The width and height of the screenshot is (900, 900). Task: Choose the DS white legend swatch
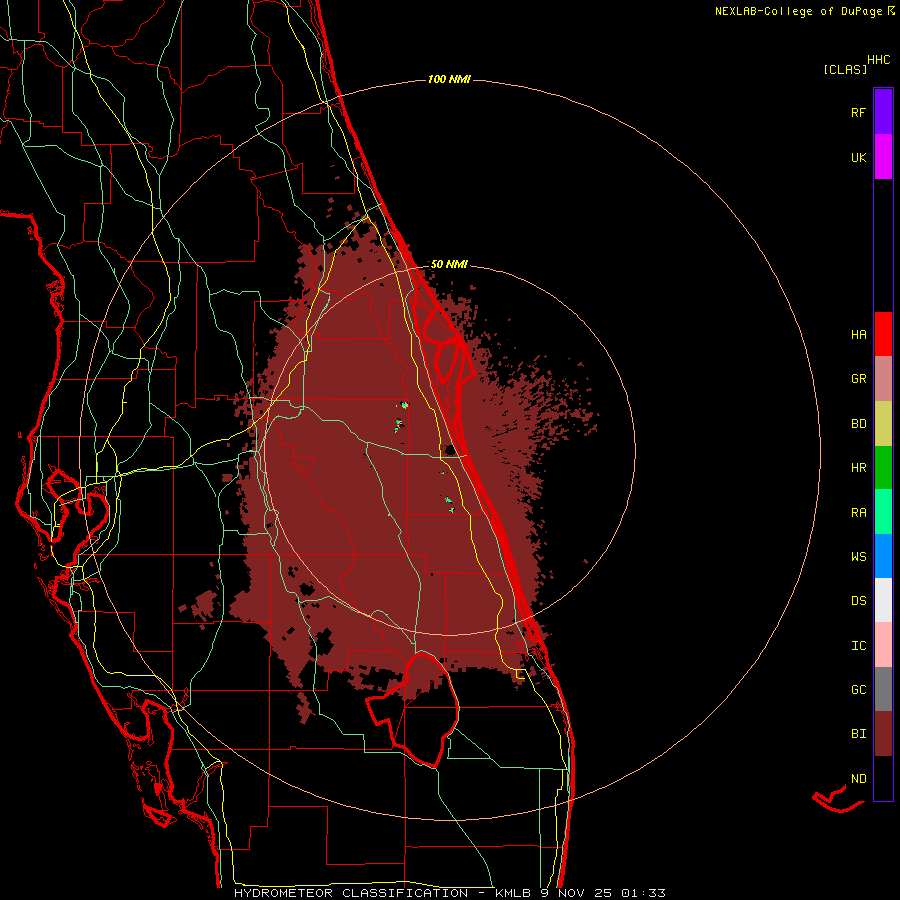(x=883, y=600)
